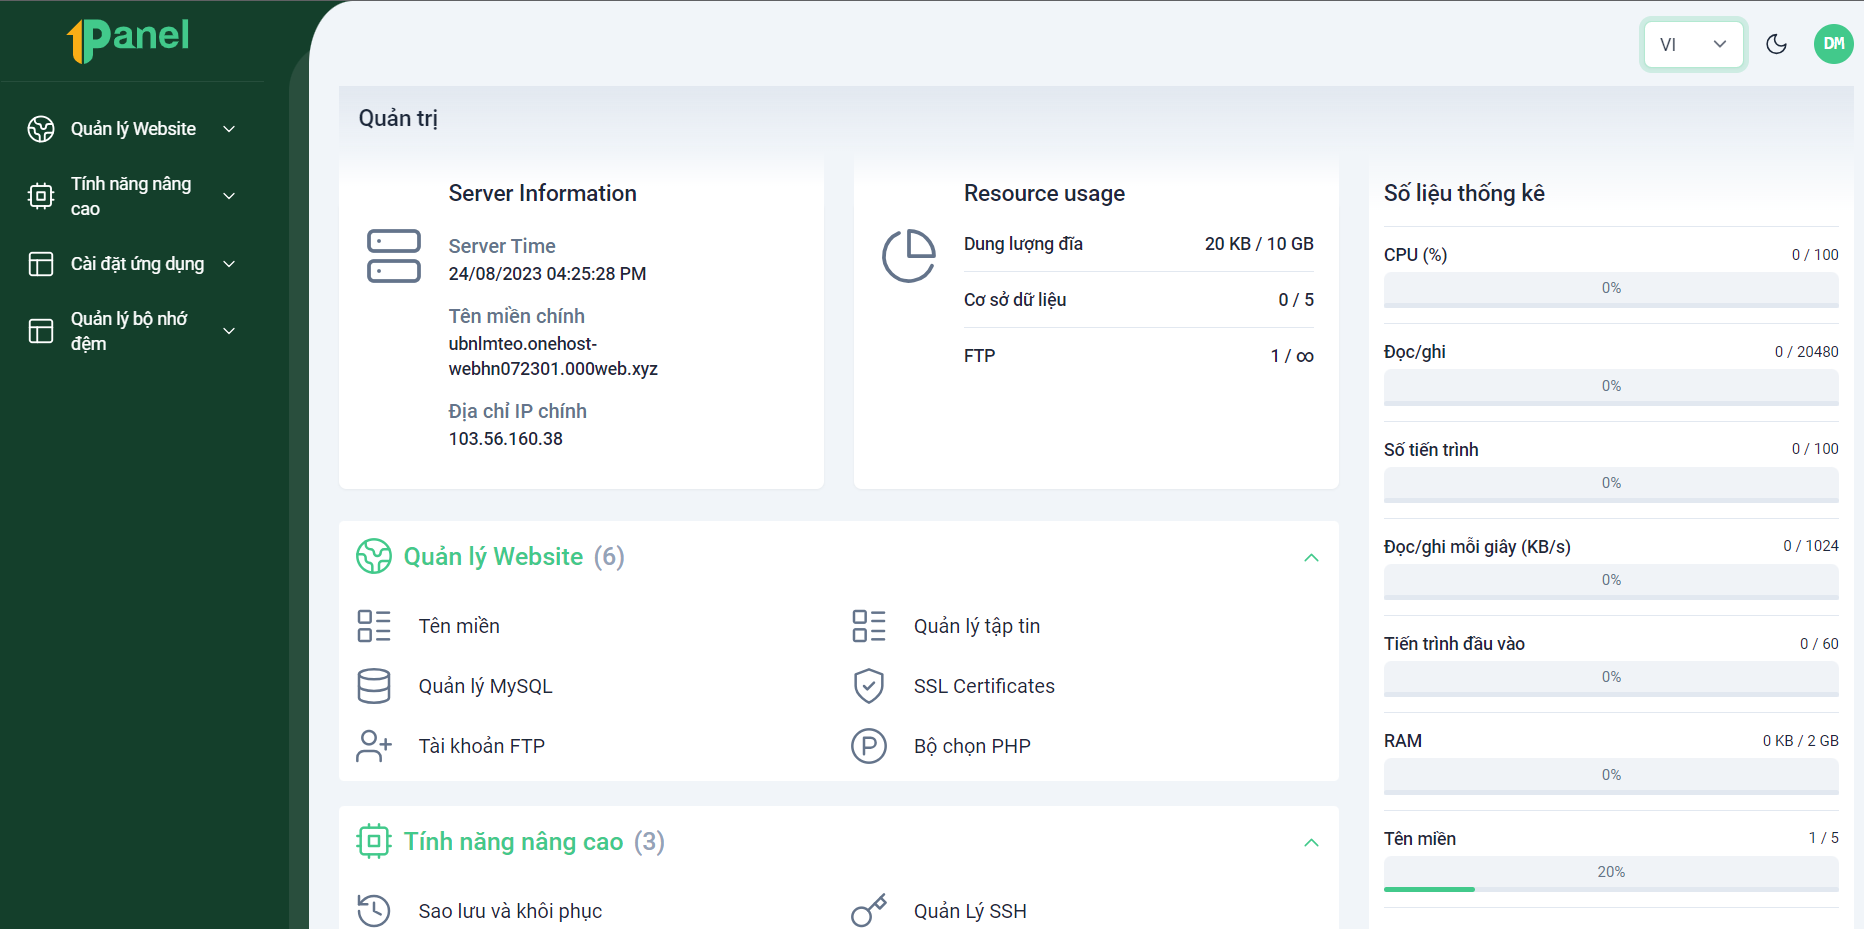Image resolution: width=1864 pixels, height=929 pixels.
Task: Click the RAM value 0 KB / 2 GB
Action: pyautogui.click(x=1800, y=741)
